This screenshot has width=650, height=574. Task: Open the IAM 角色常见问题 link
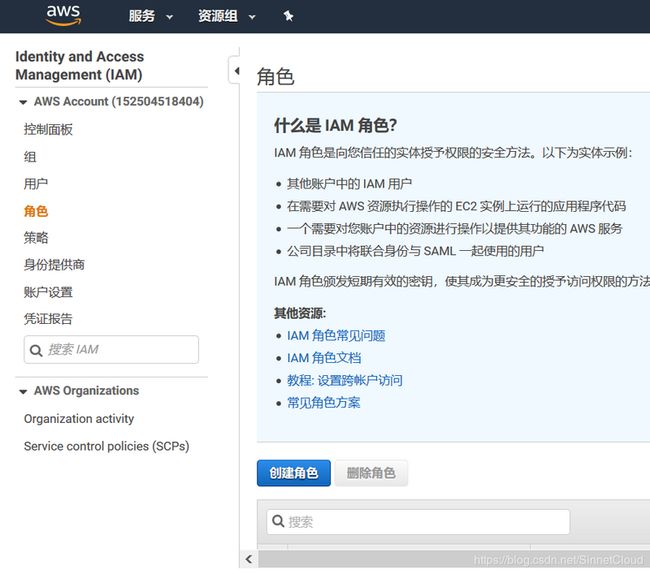[336, 336]
